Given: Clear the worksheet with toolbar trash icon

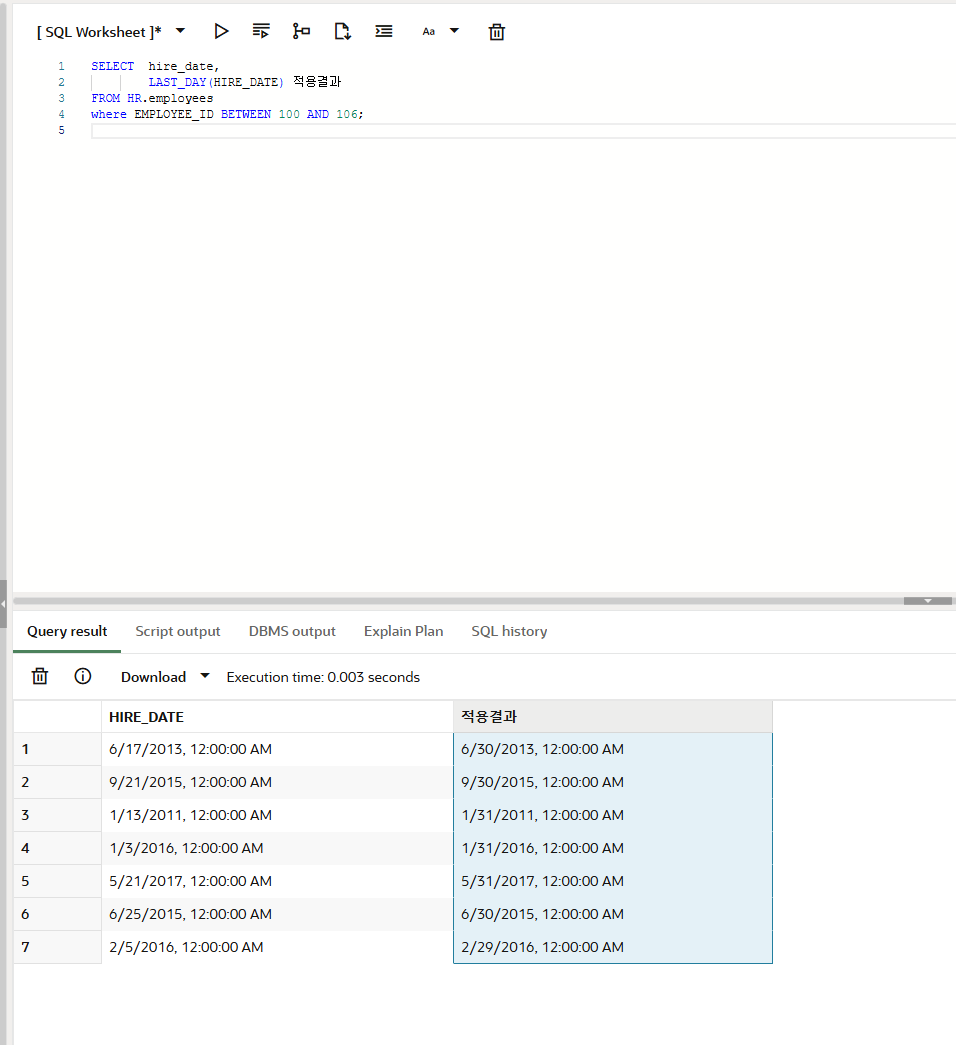Looking at the screenshot, I should (x=497, y=31).
